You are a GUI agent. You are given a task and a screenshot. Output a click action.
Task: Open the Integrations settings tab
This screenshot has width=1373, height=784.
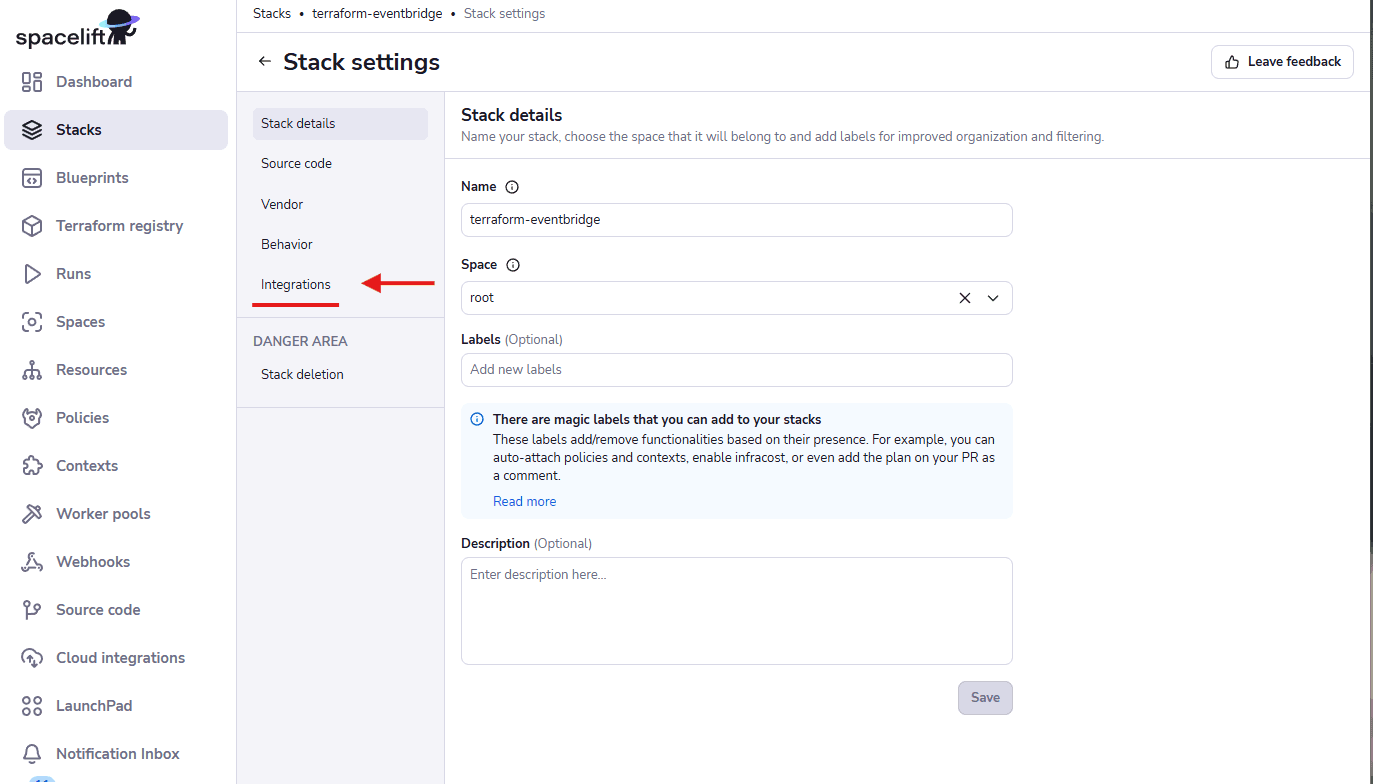click(x=340, y=285)
